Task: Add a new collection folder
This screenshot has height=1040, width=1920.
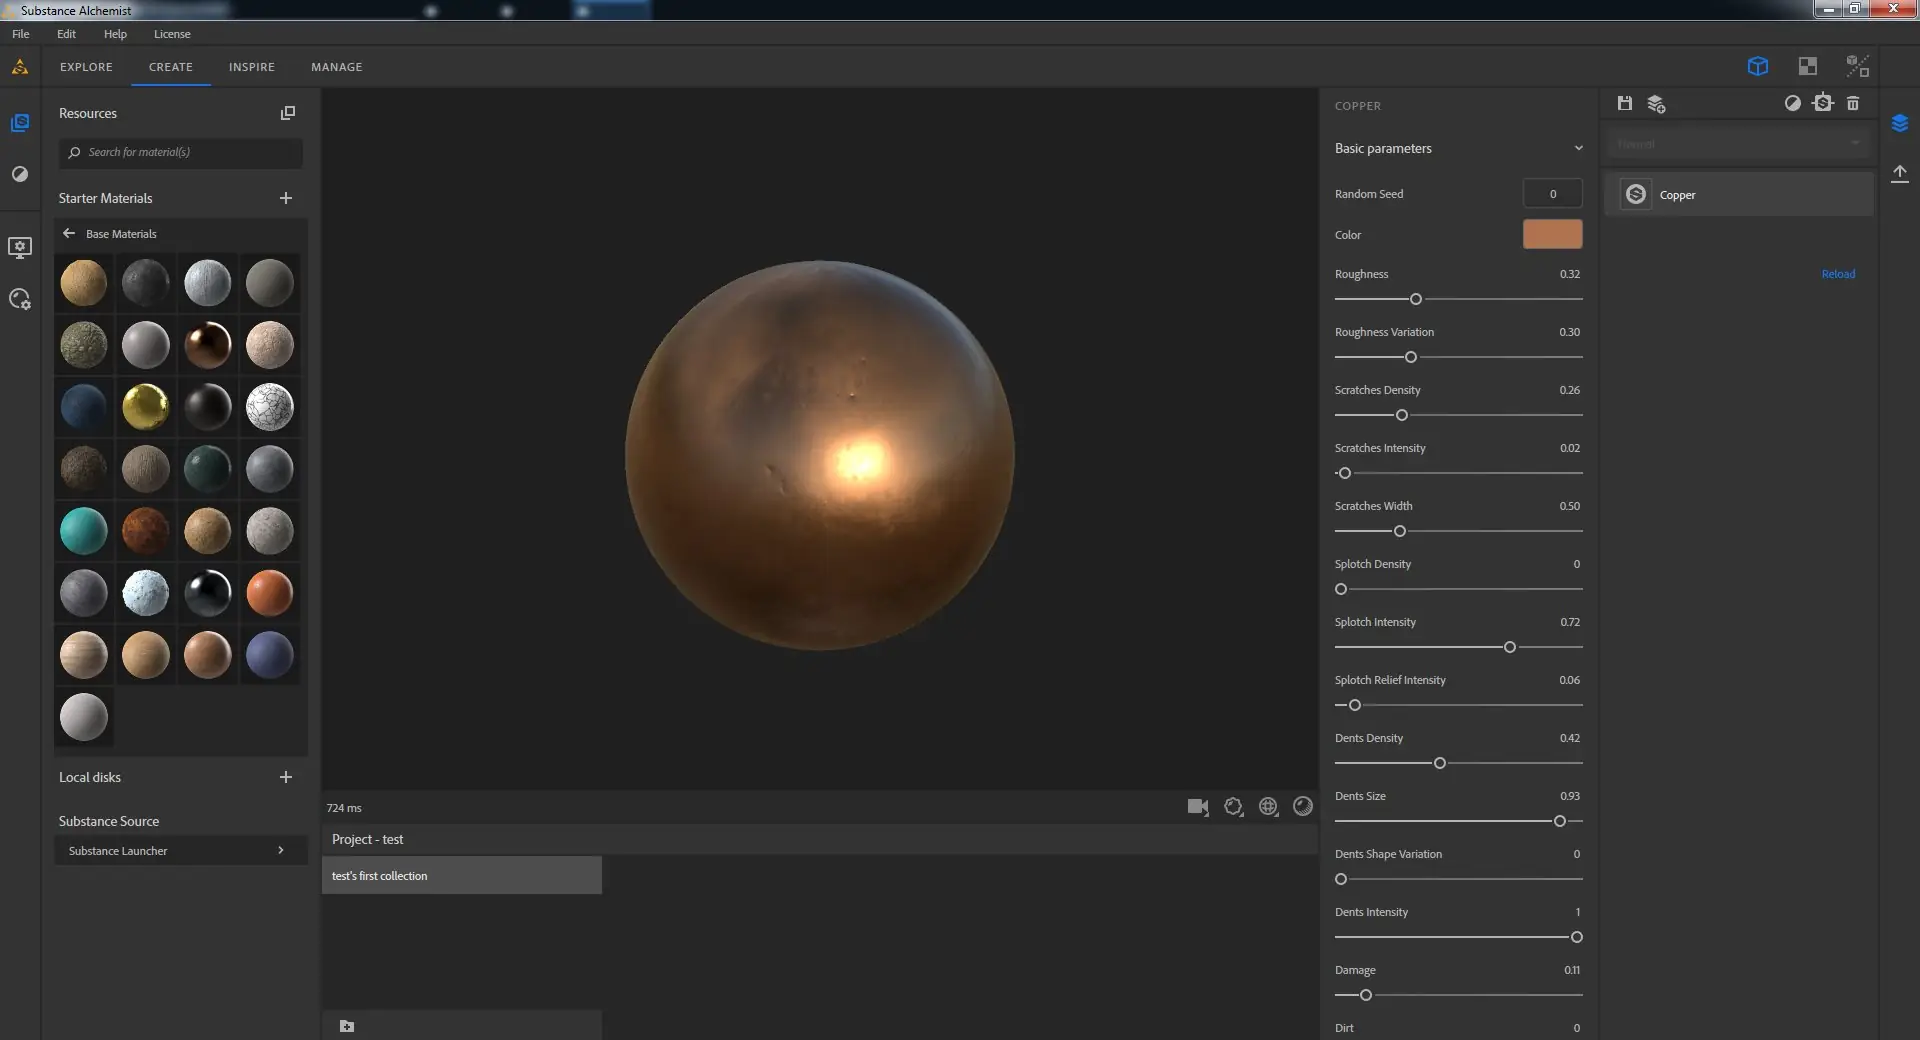Action: tap(347, 1026)
